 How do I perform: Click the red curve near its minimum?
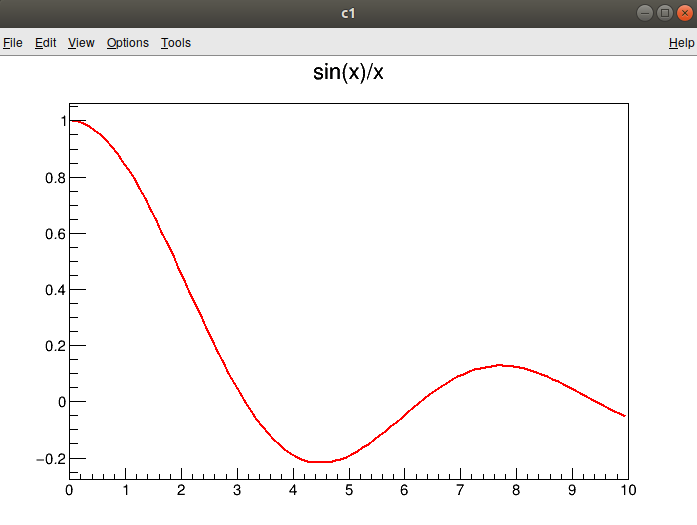[x=319, y=462]
